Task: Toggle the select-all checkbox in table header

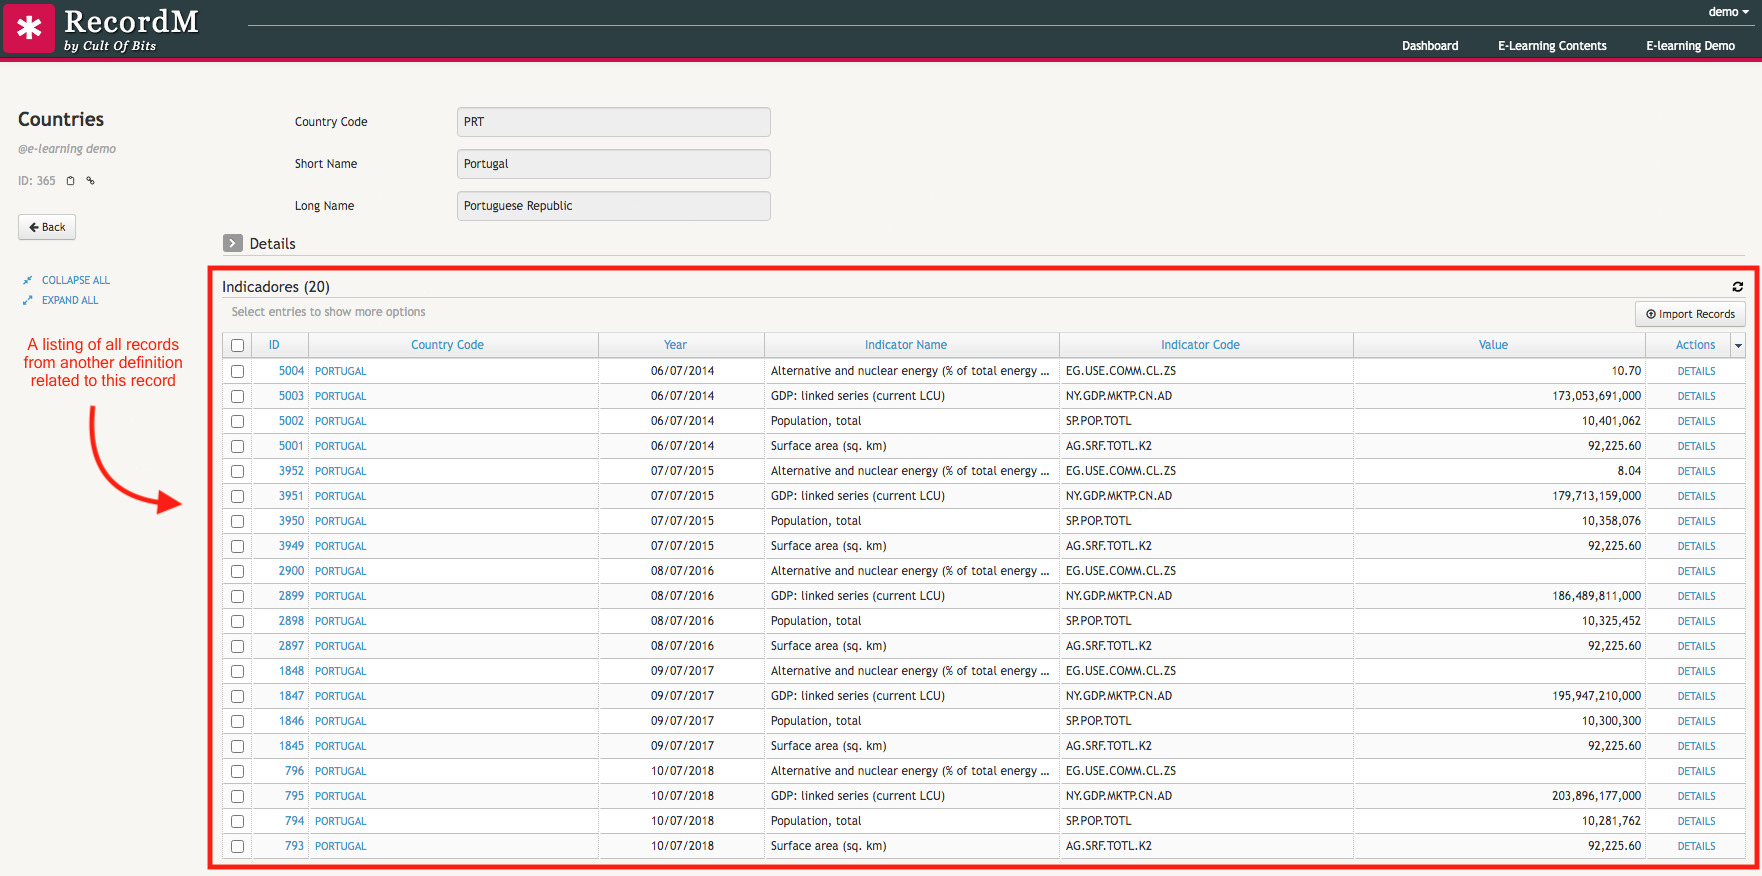Action: [237, 345]
